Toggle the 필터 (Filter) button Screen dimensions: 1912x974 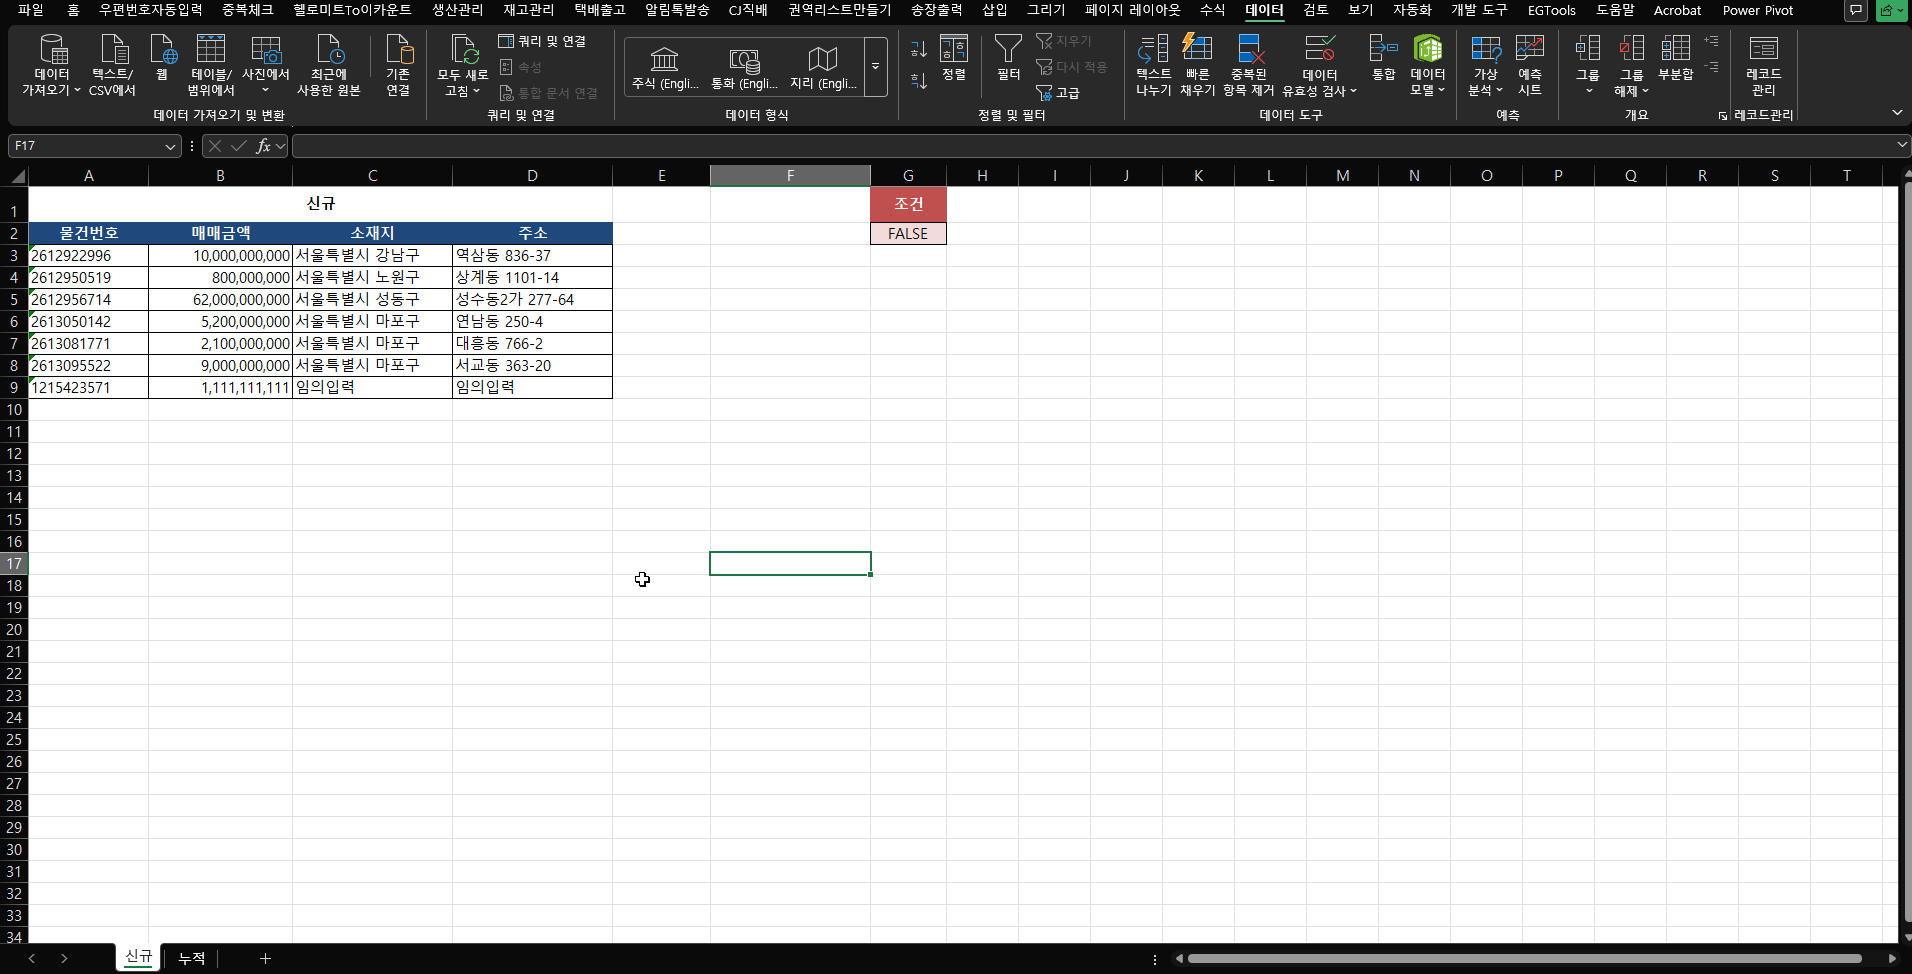1008,58
